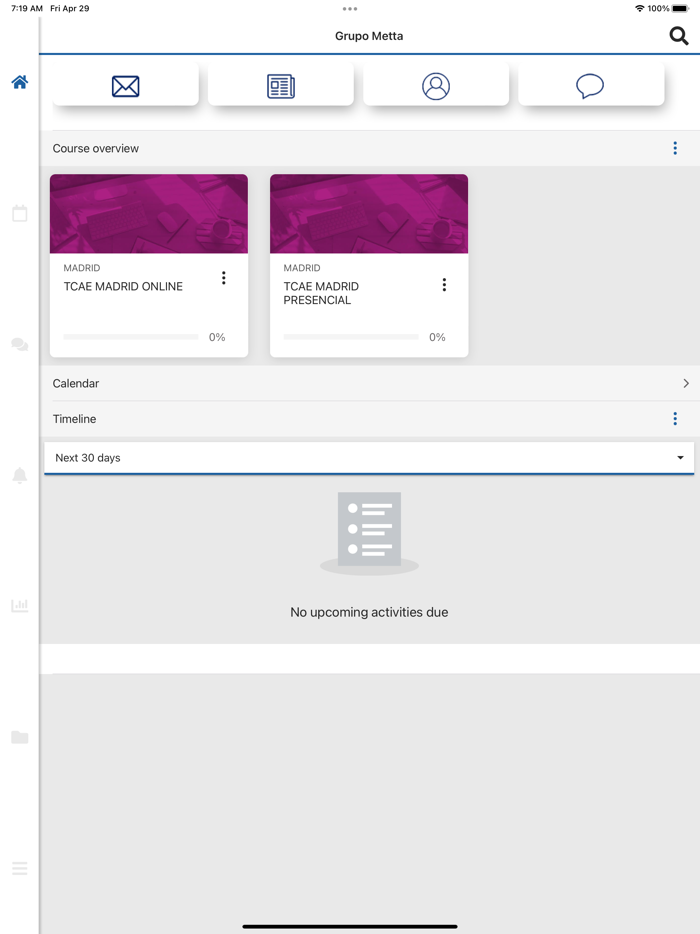Select TCAE MADRID PRESENCIAL course image
Image resolution: width=700 pixels, height=934 pixels.
point(369,214)
